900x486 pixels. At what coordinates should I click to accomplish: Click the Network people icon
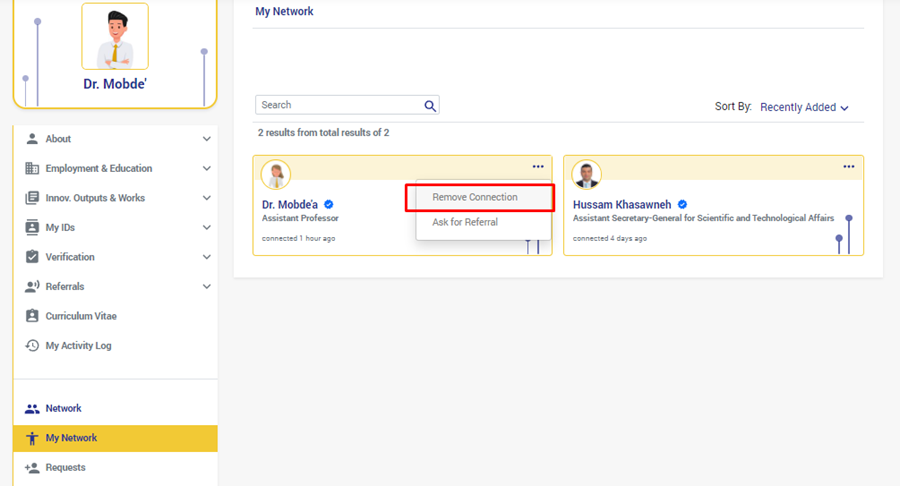32,409
